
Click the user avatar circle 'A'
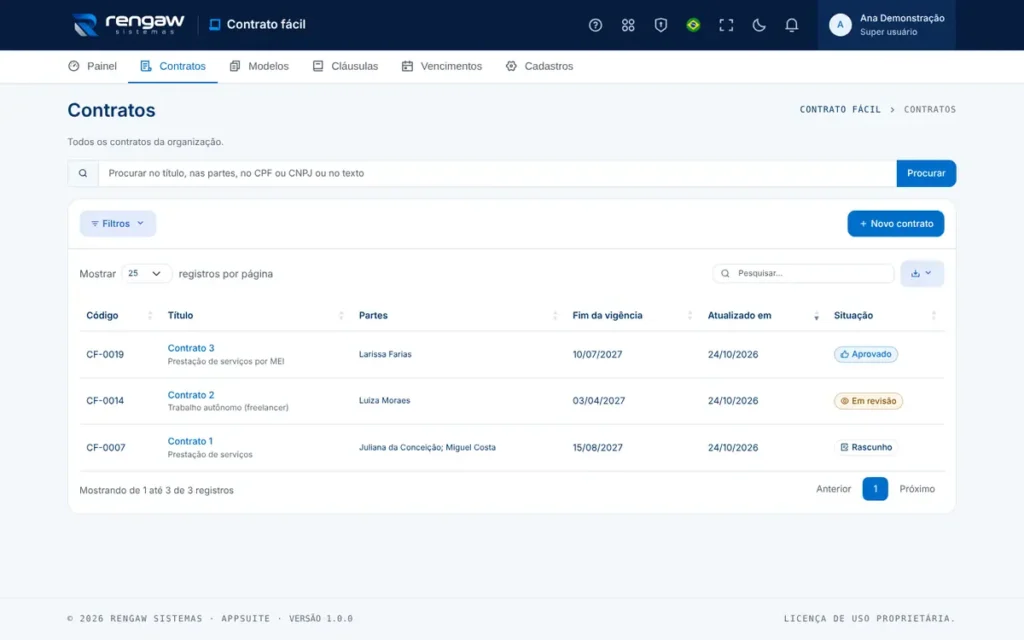click(x=840, y=25)
